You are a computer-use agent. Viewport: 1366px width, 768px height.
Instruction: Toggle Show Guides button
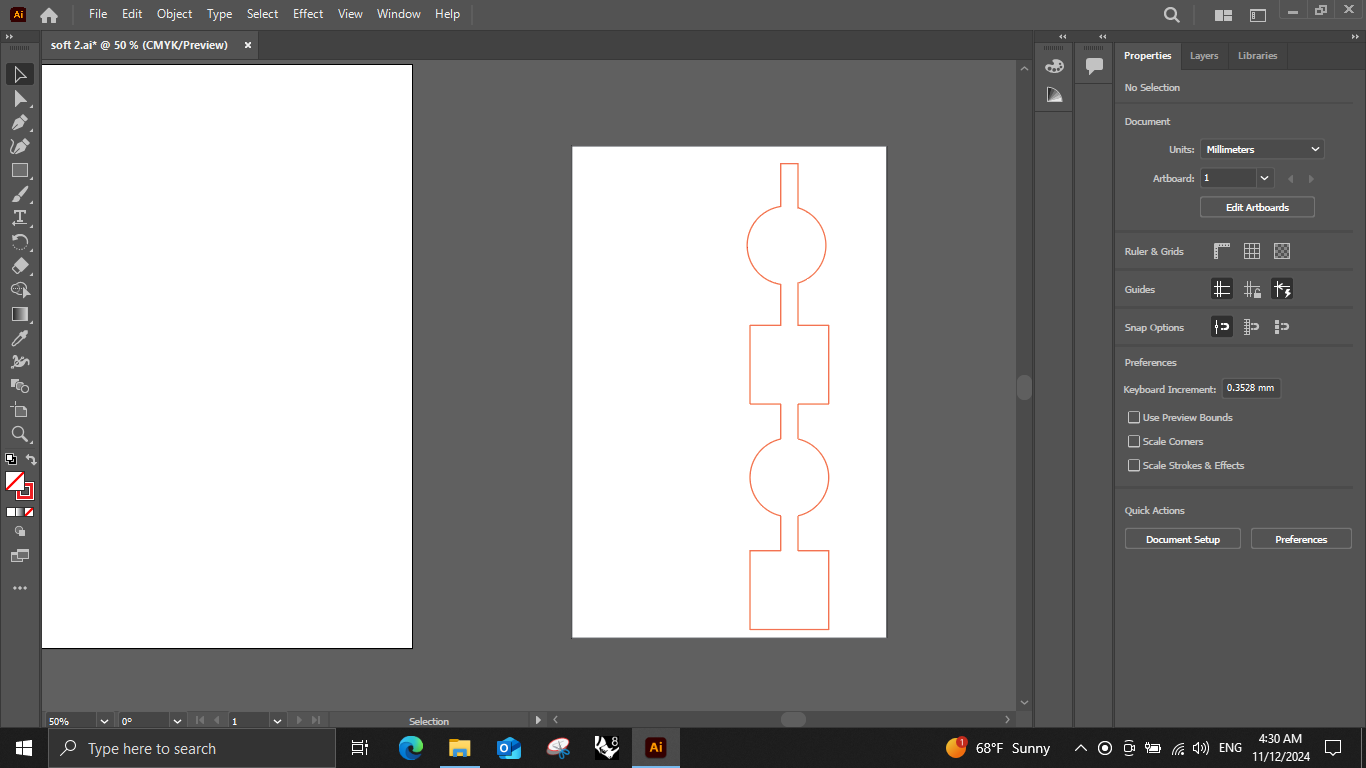pyautogui.click(x=1222, y=289)
